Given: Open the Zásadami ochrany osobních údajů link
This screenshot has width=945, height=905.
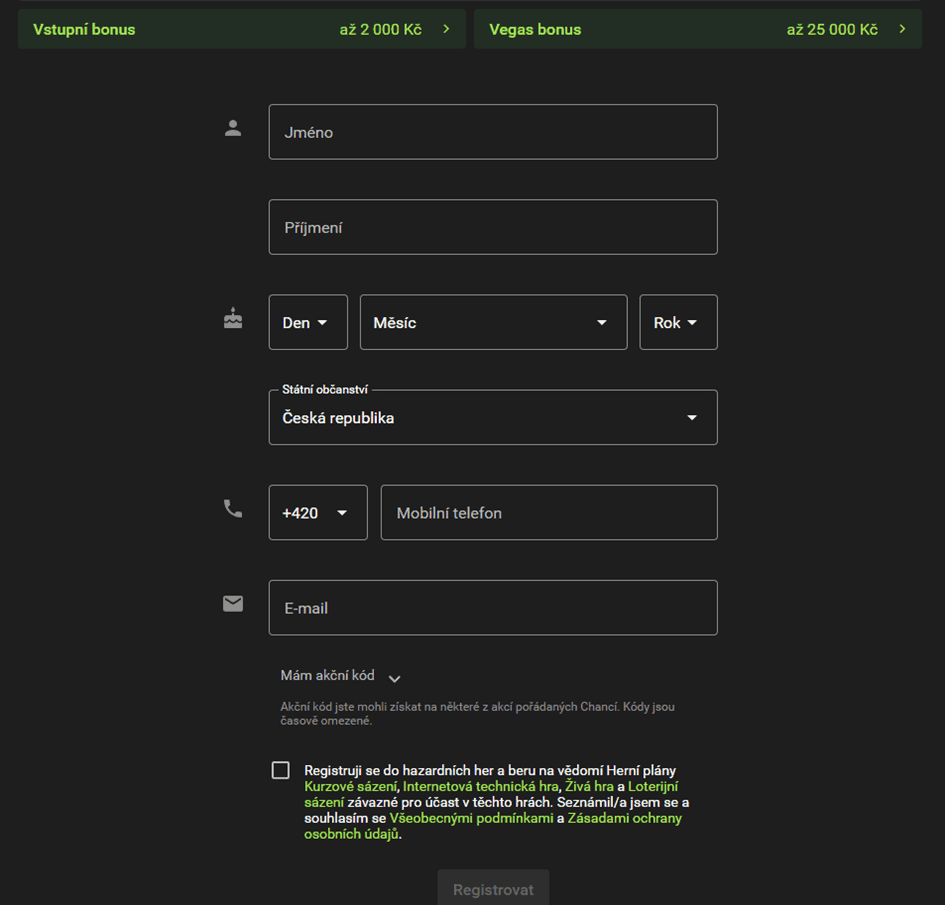Looking at the screenshot, I should 624,818.
